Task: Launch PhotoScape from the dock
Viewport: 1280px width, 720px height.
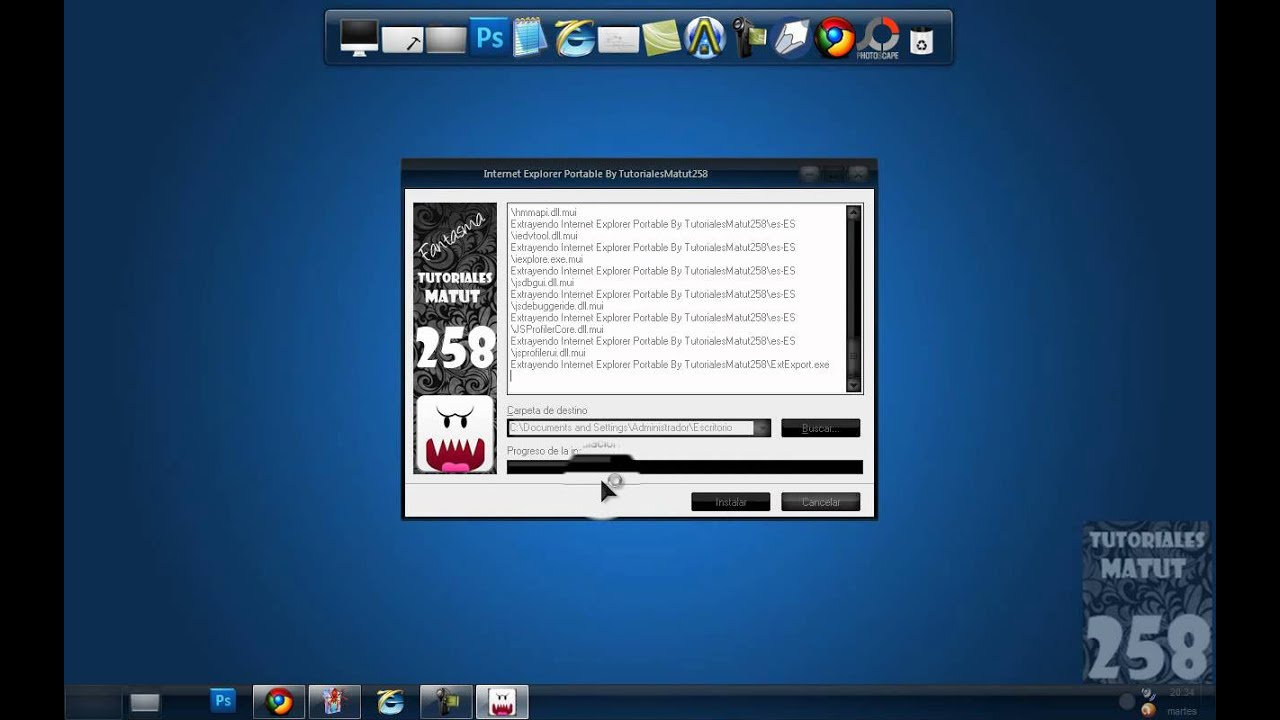Action: point(877,39)
